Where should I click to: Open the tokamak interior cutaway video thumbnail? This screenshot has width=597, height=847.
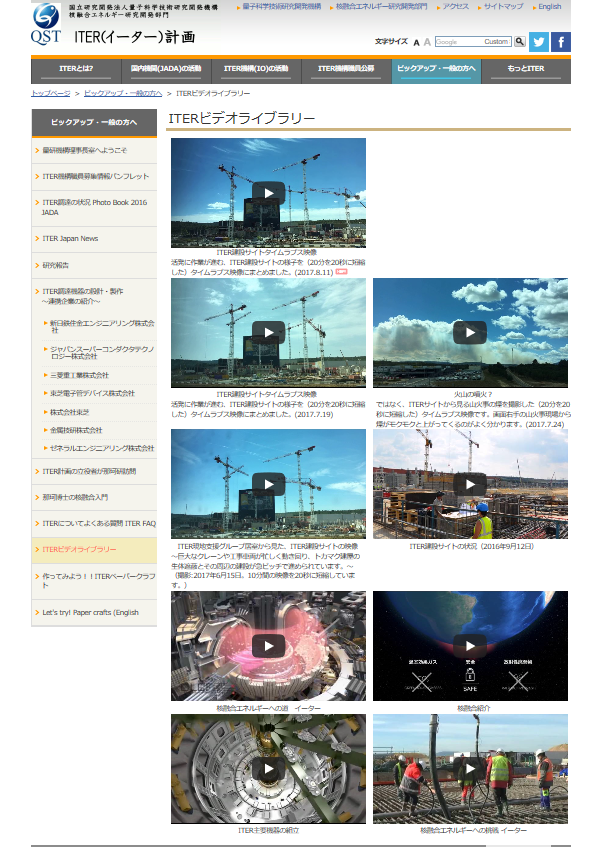click(269, 769)
